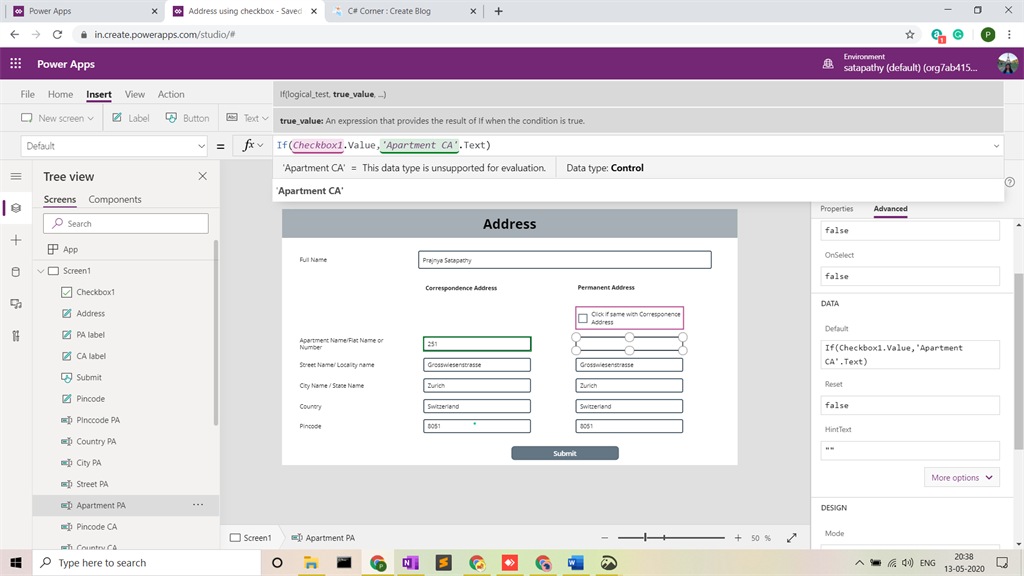The image size is (1024, 576).
Task: Click the Default property formula box
Action: (x=910, y=355)
